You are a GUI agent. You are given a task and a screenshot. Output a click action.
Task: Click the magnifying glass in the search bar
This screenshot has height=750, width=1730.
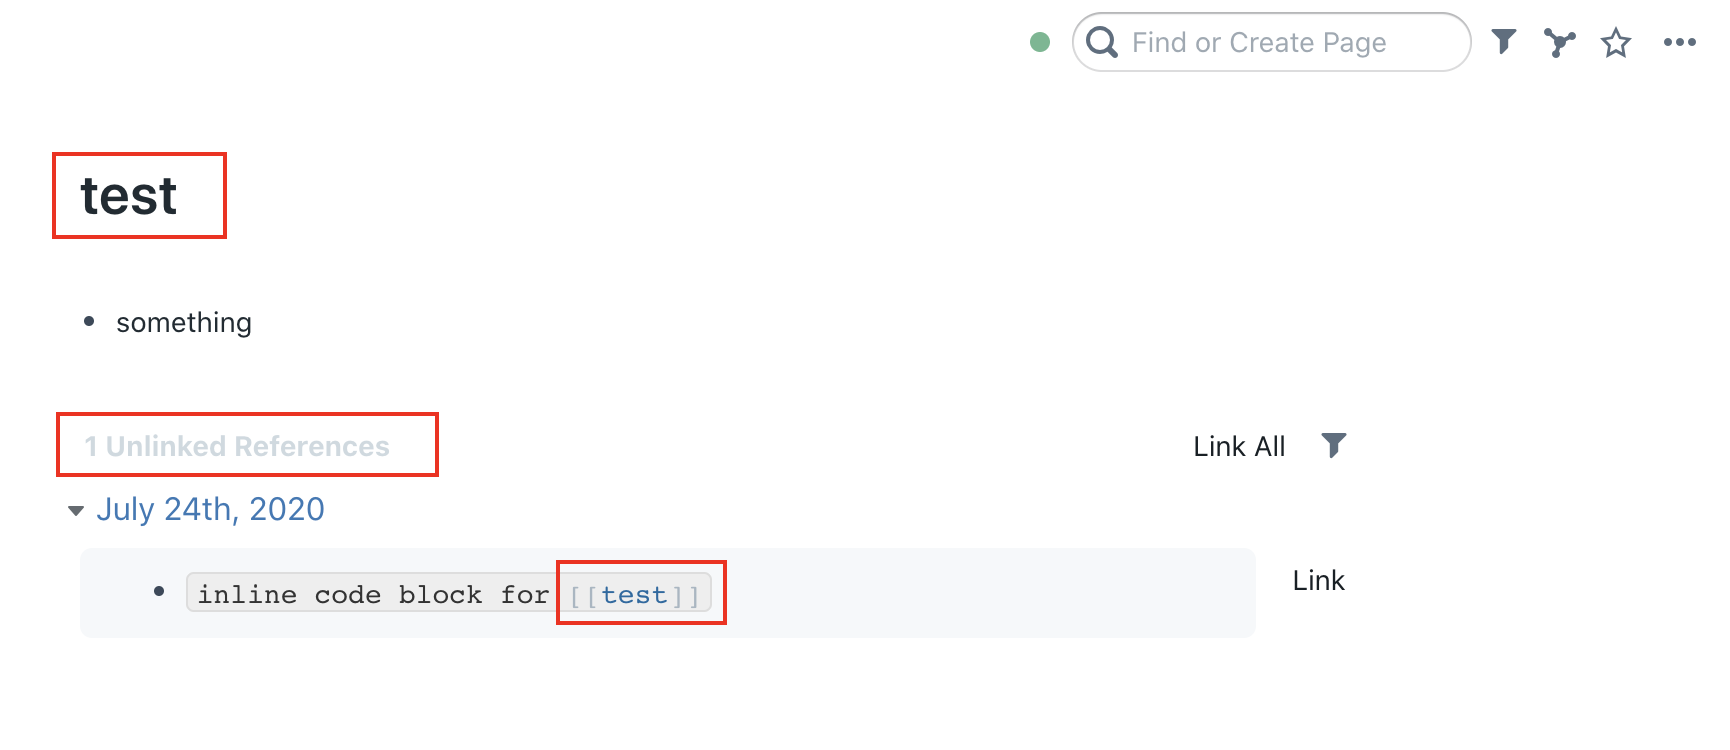click(1102, 42)
